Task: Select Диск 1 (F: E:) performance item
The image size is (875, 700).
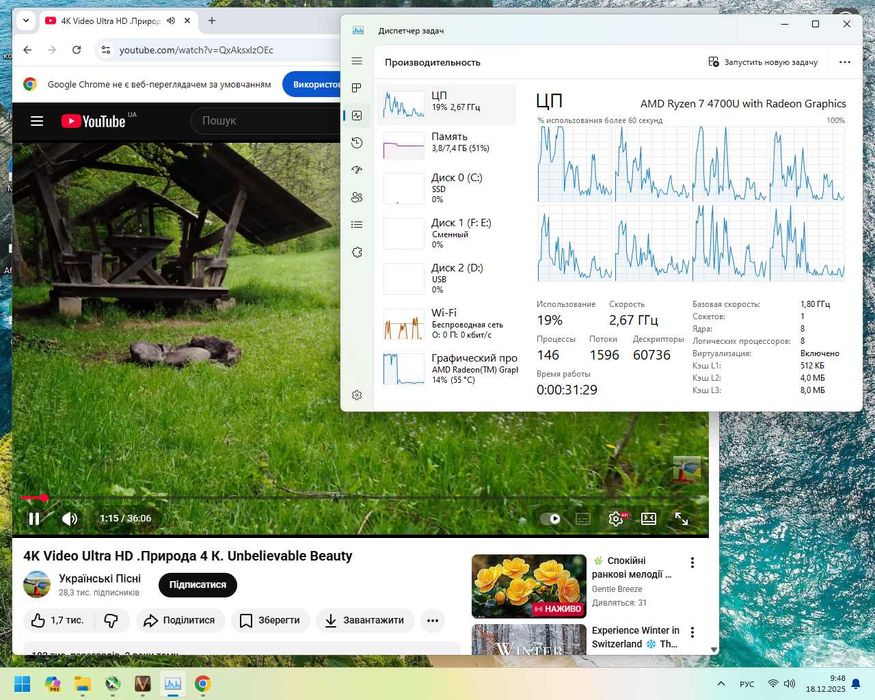Action: pyautogui.click(x=446, y=234)
